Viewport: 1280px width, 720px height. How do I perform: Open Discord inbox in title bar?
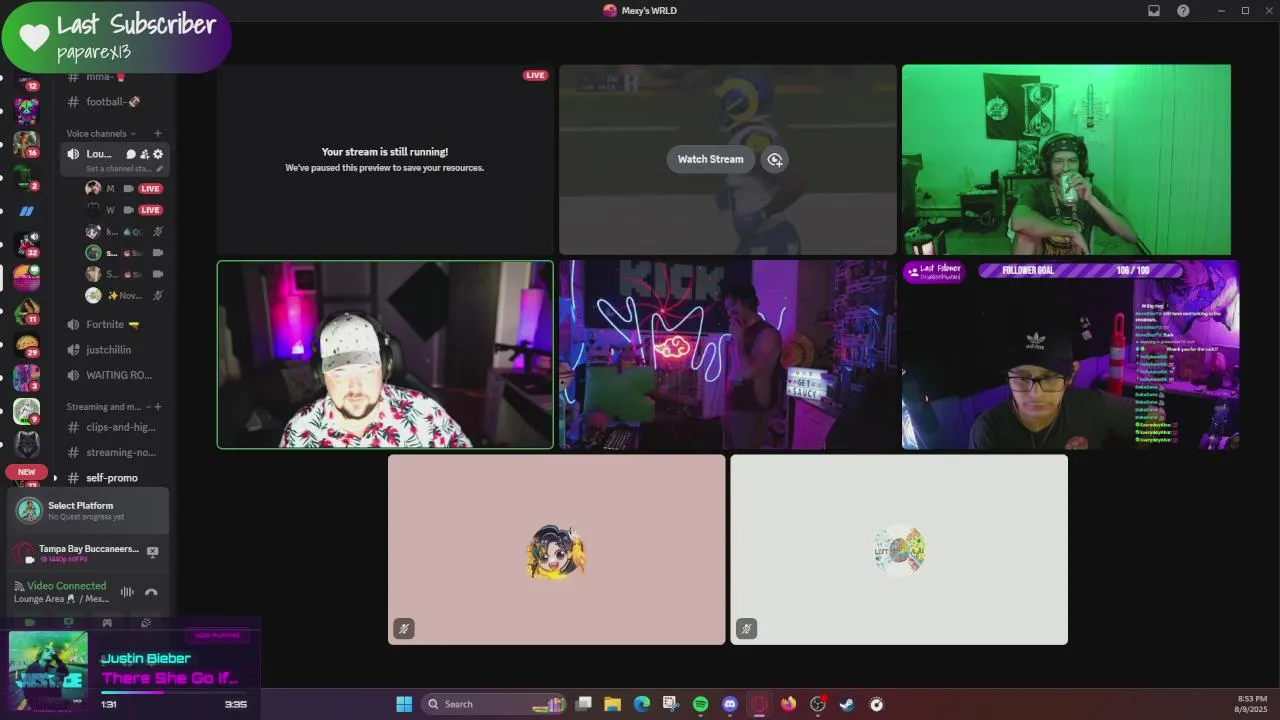pos(1154,11)
